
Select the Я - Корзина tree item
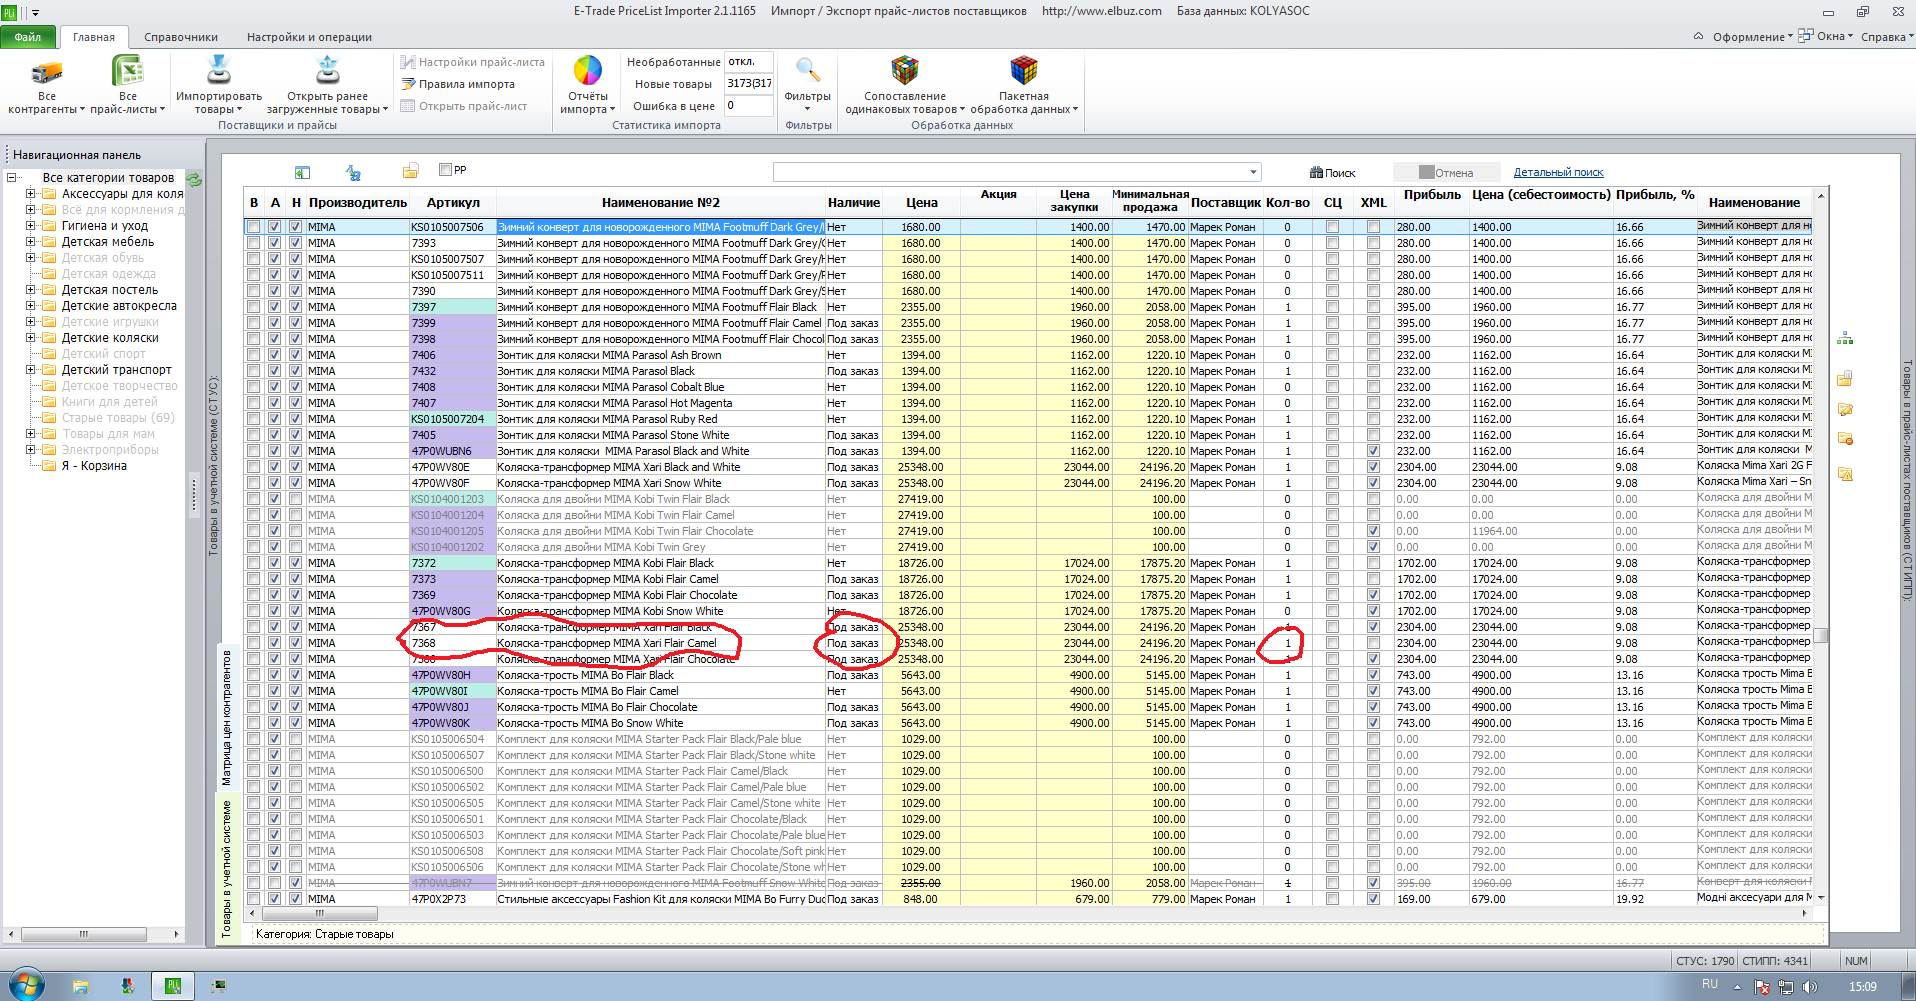coord(94,466)
